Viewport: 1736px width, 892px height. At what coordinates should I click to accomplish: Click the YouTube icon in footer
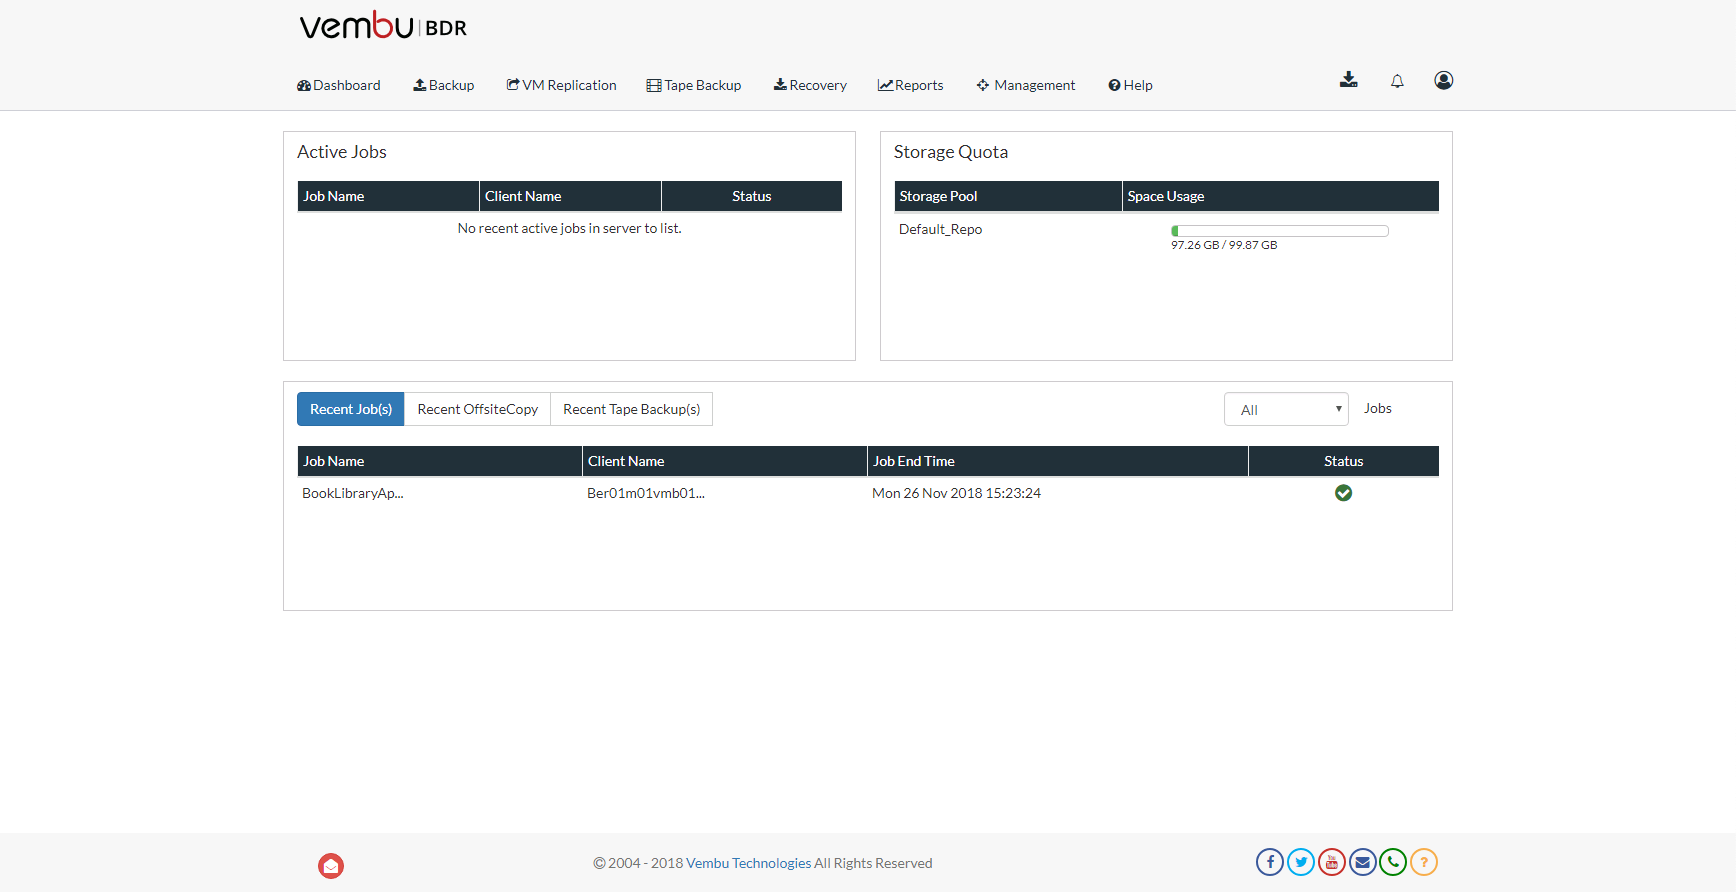[x=1332, y=862]
